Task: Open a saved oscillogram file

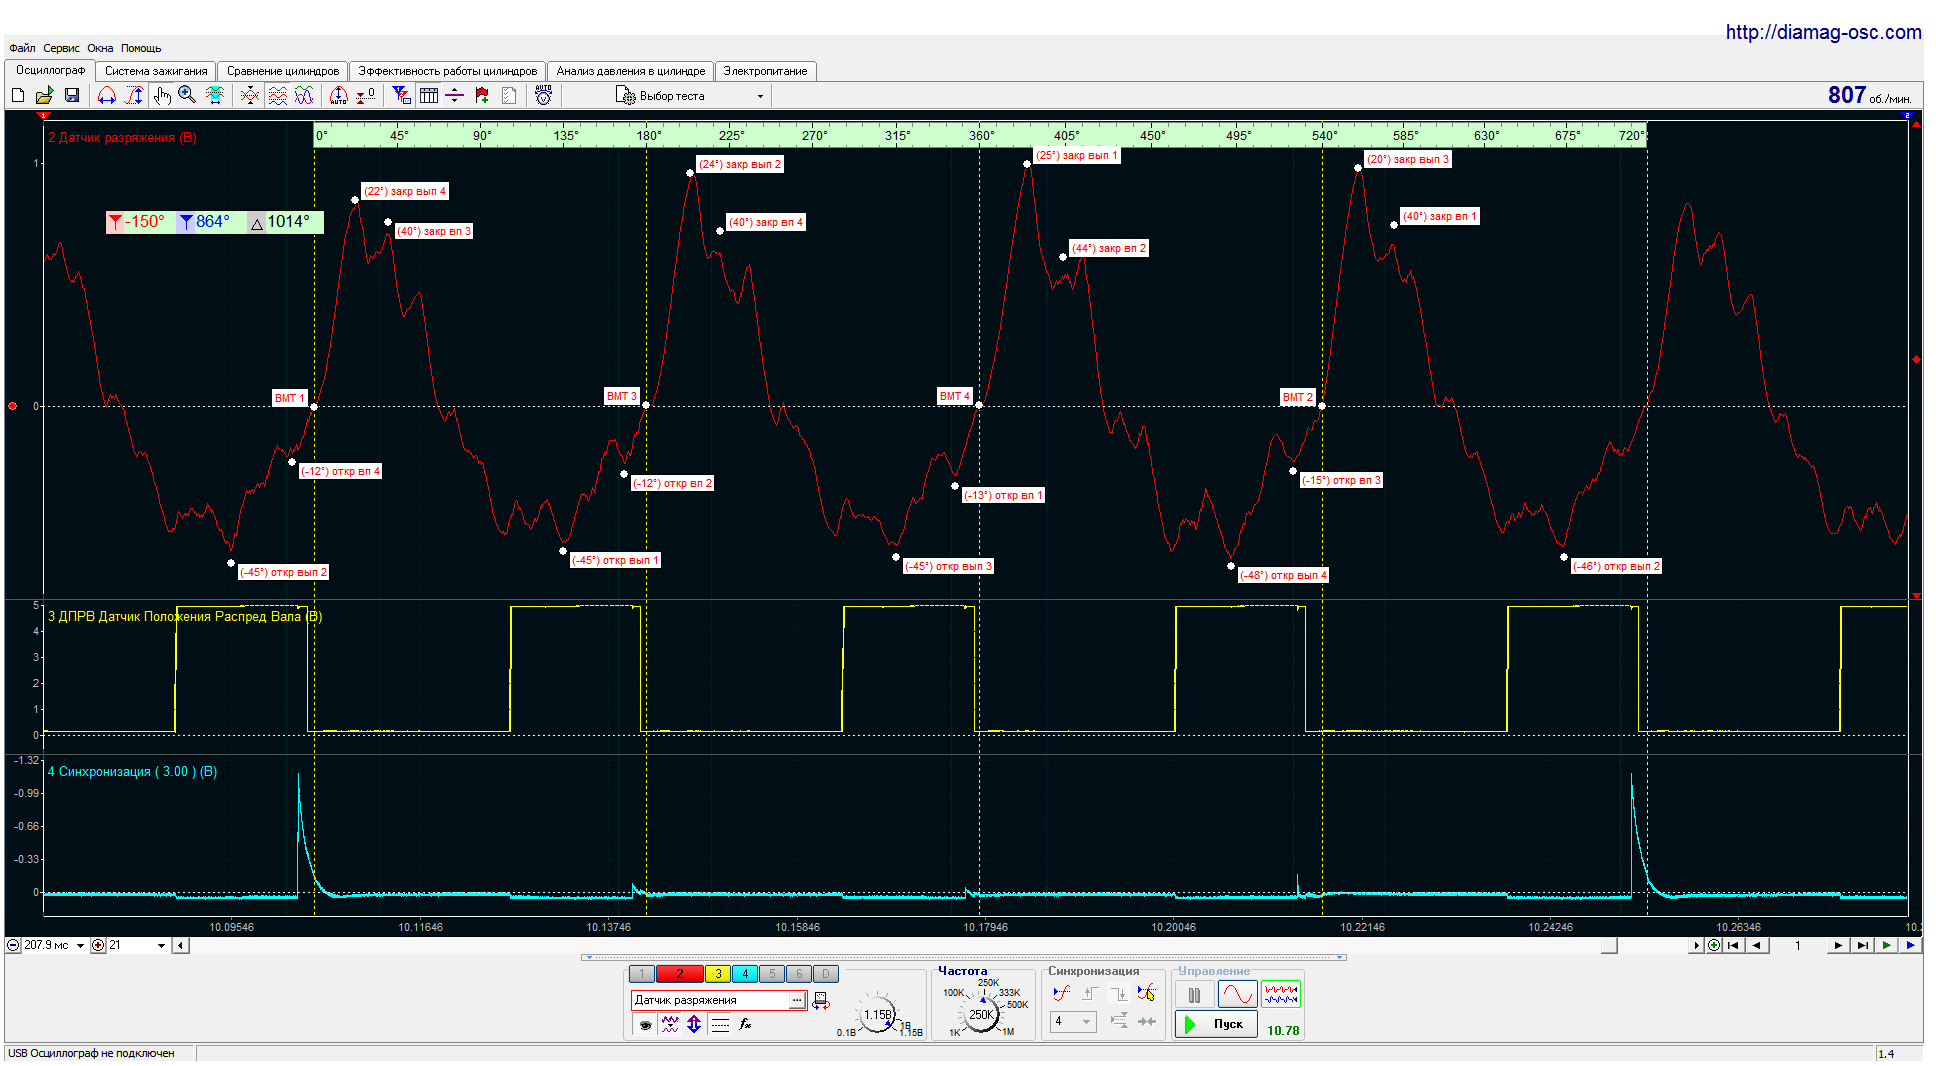Action: click(x=44, y=95)
